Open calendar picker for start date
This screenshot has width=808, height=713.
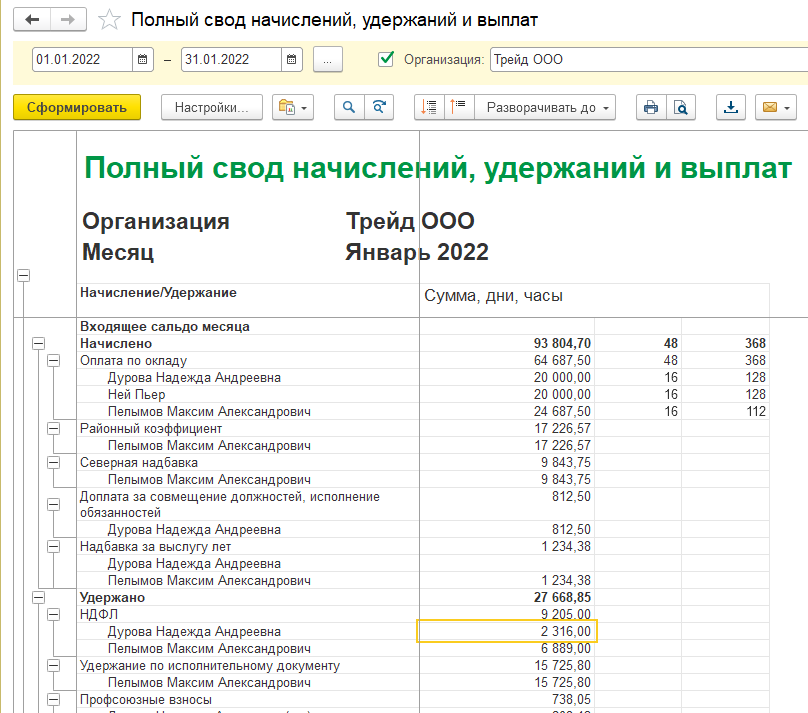[x=143, y=59]
